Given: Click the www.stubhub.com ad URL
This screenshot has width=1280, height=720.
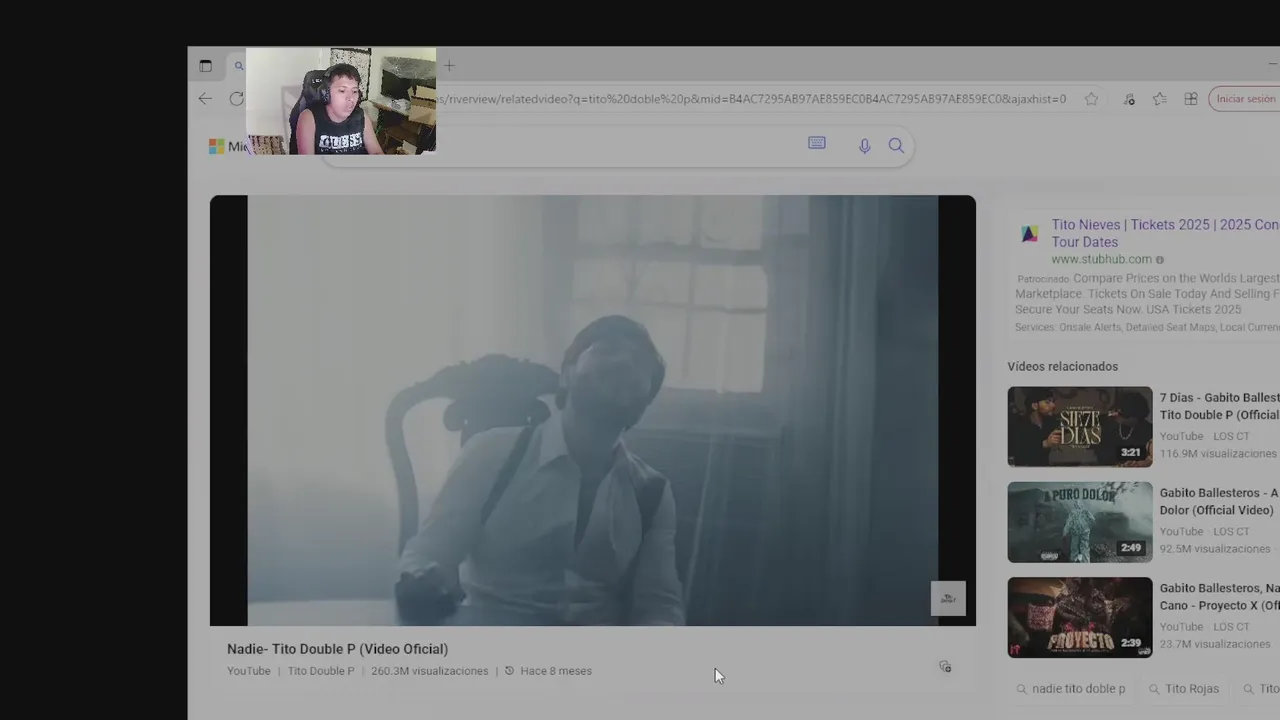Looking at the screenshot, I should tap(1101, 259).
